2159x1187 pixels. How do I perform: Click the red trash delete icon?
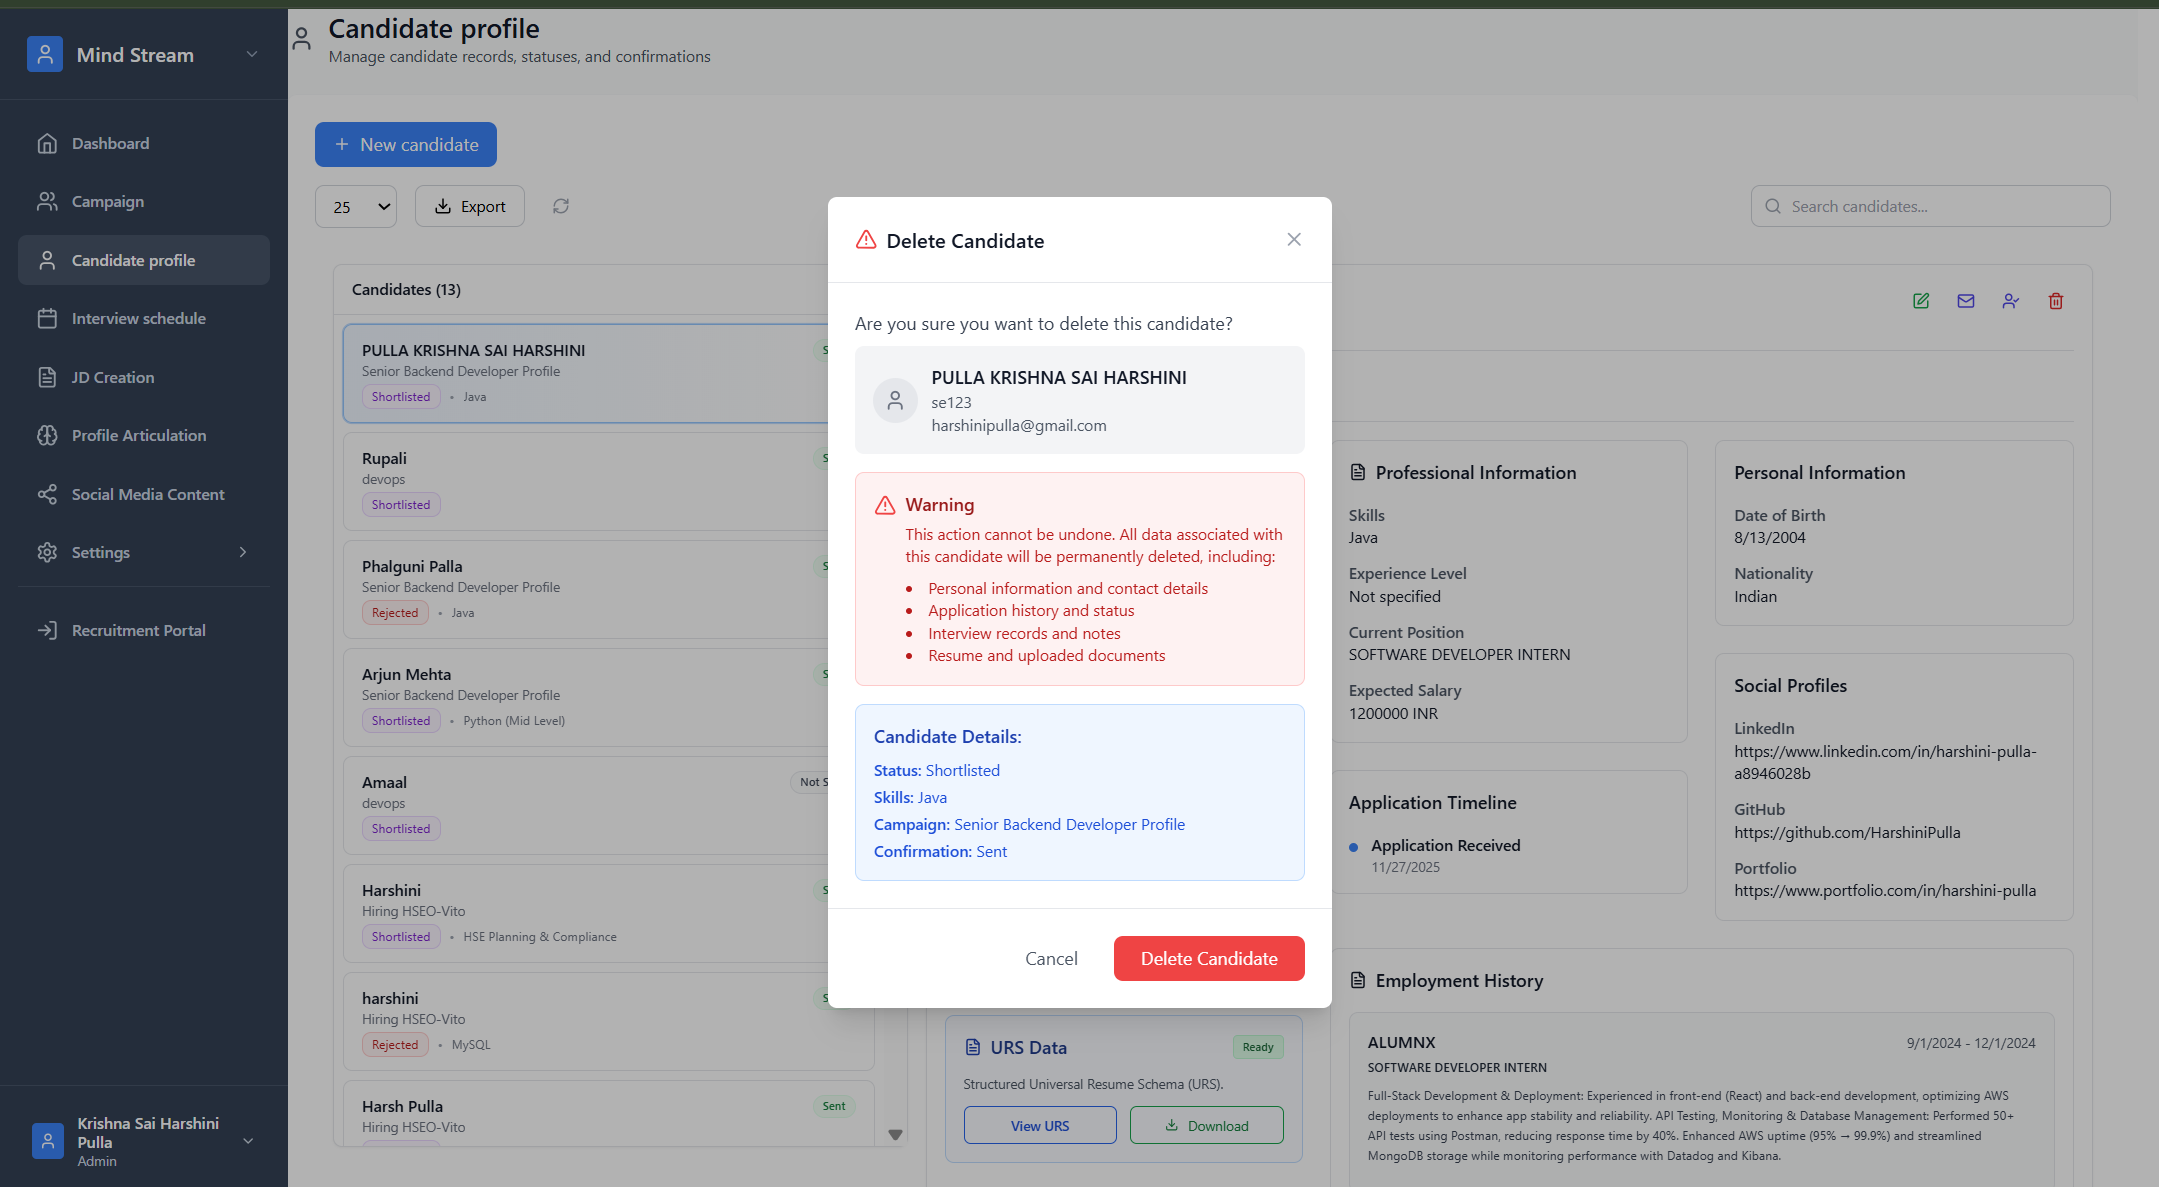2055,301
